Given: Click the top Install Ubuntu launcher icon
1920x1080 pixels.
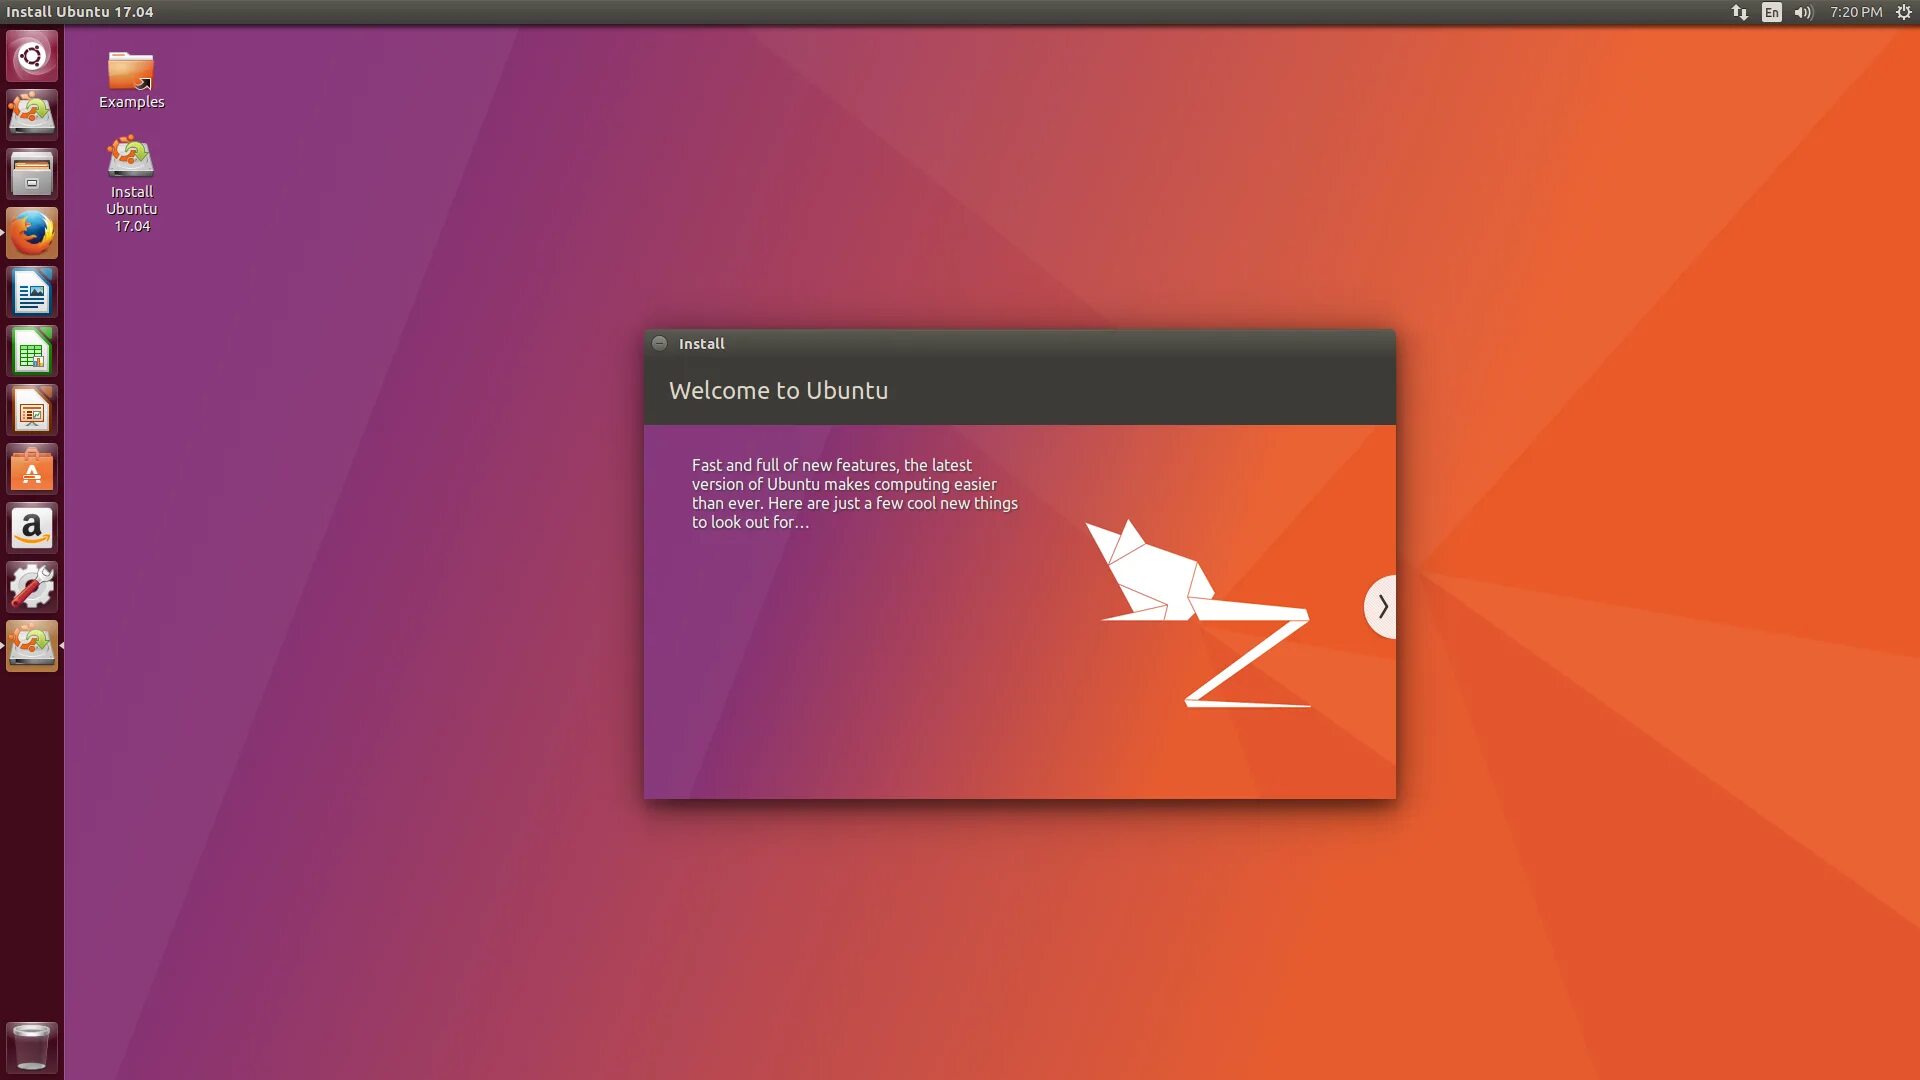Looking at the screenshot, I should point(32,114).
